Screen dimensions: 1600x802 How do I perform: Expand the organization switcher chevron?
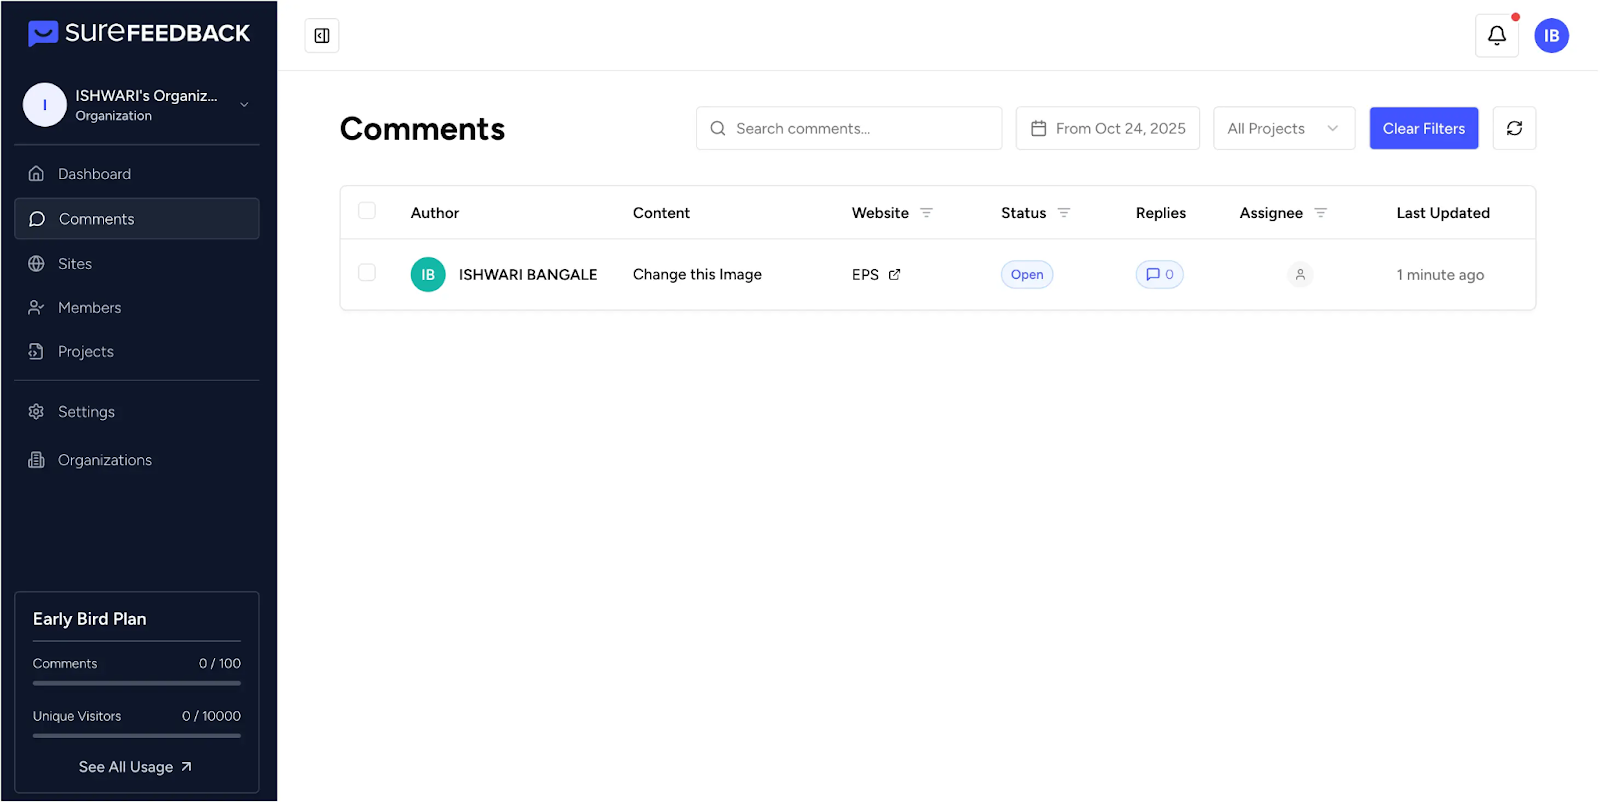click(x=244, y=105)
